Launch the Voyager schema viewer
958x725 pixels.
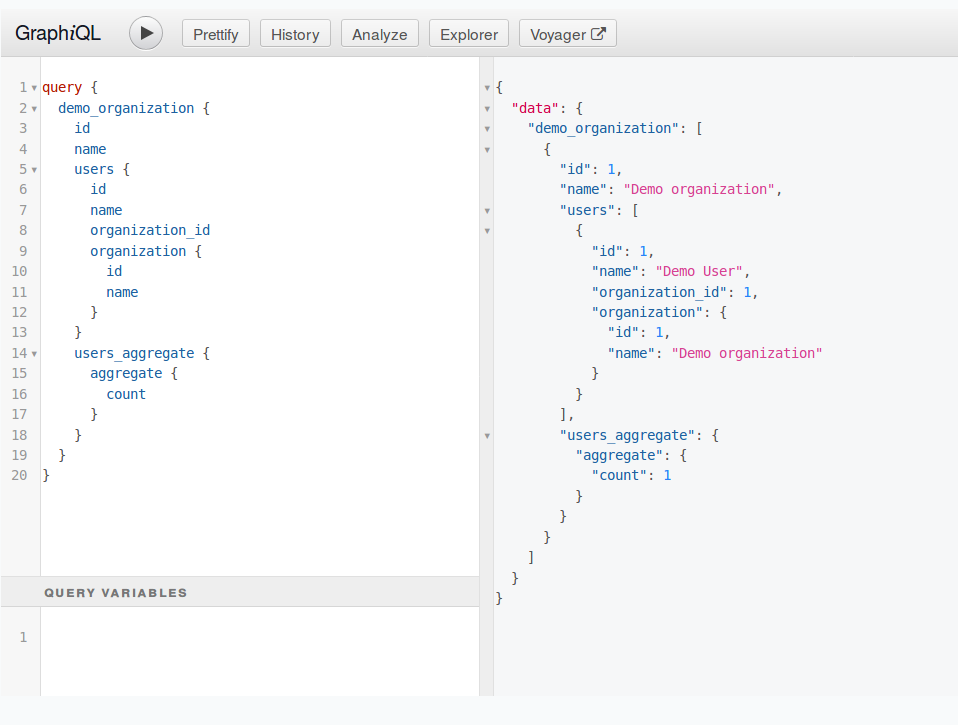tap(567, 33)
